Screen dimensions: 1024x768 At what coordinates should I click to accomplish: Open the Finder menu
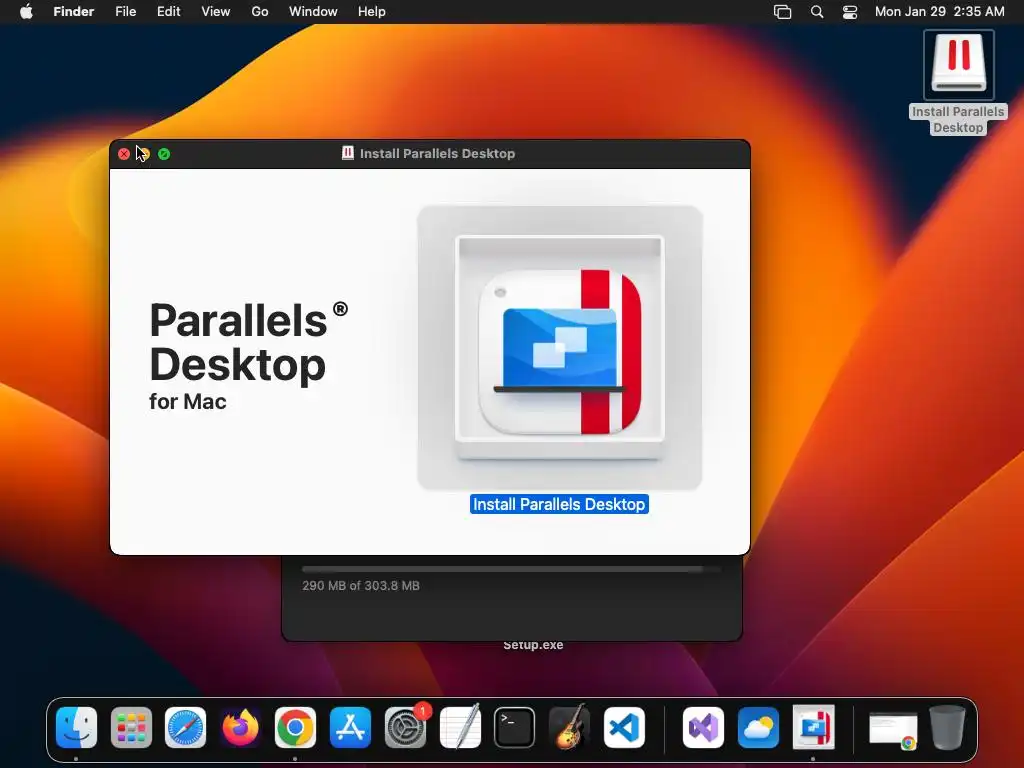[x=74, y=12]
